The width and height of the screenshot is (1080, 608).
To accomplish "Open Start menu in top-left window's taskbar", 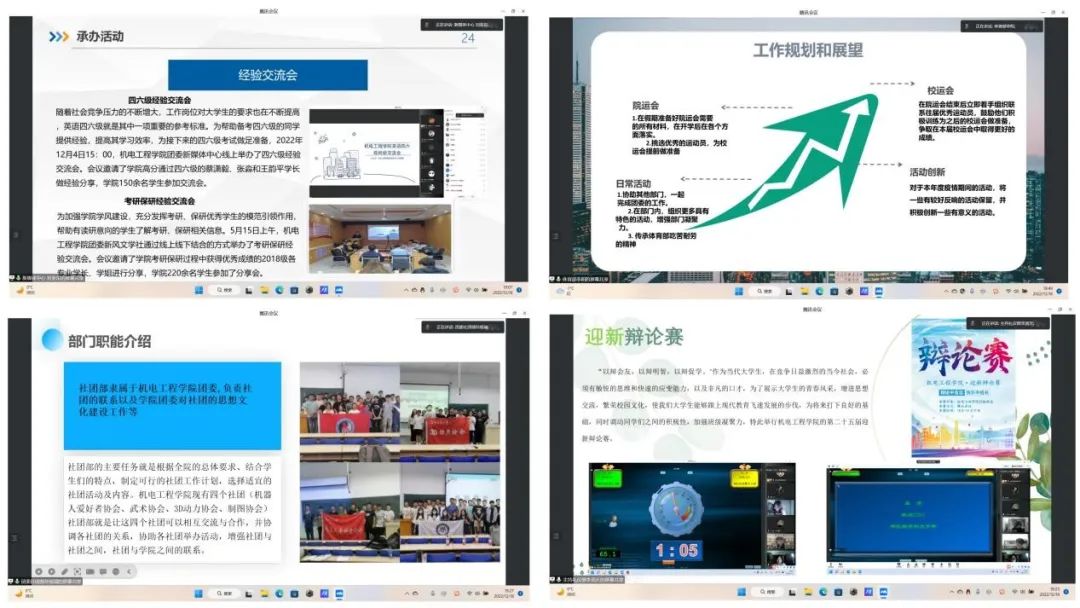I will point(197,290).
